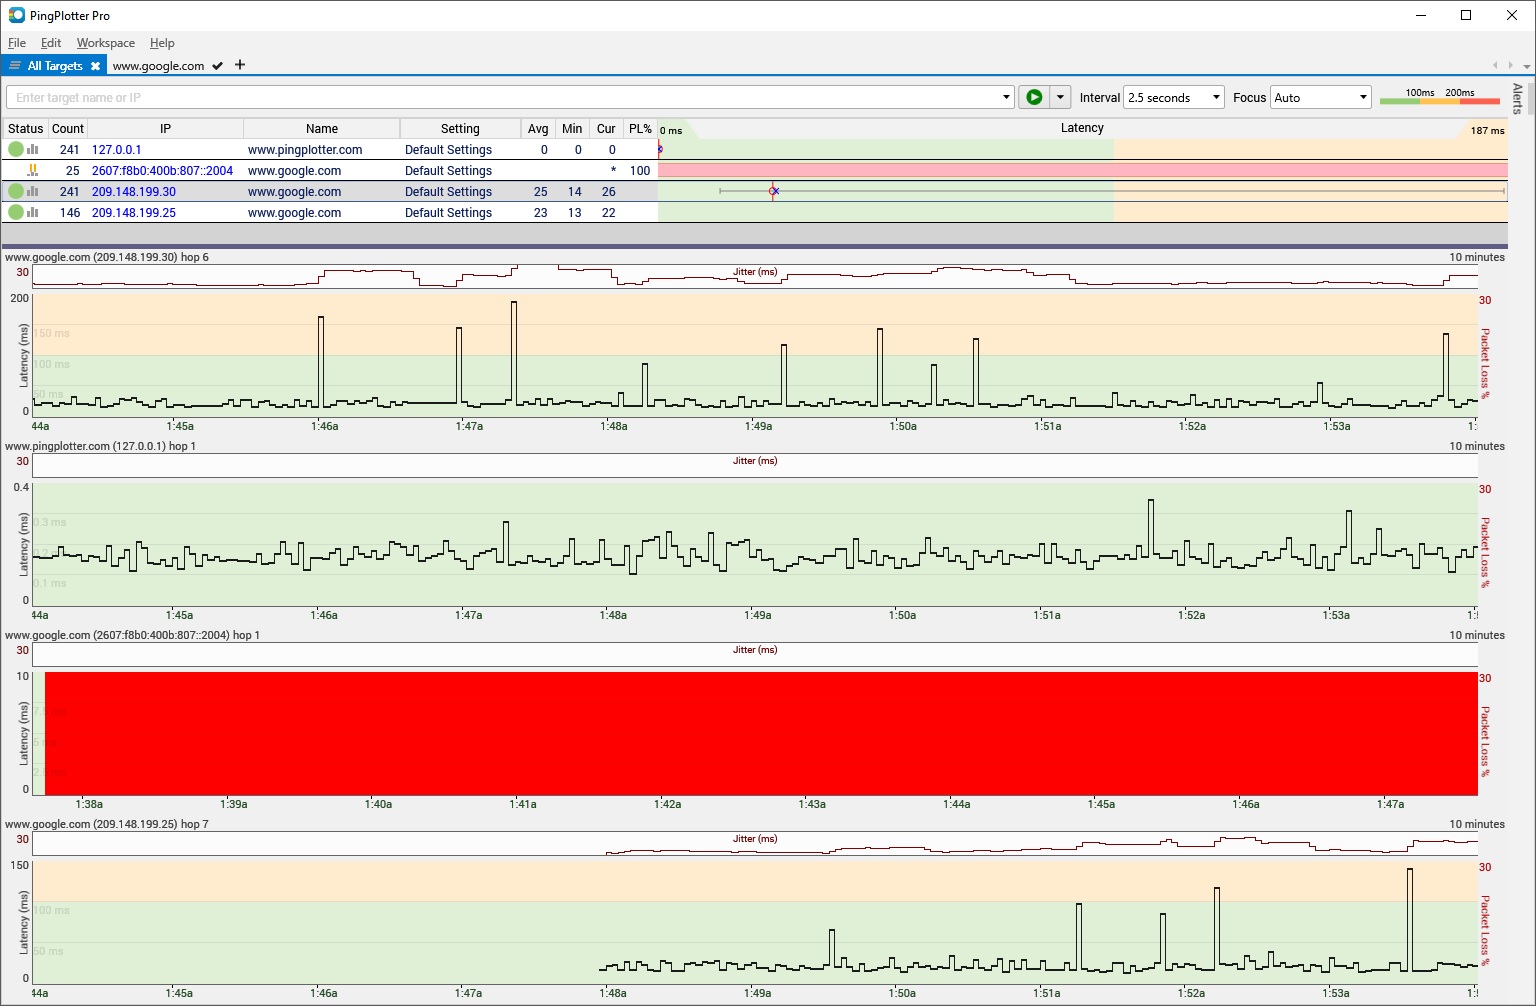1536x1006 pixels.
Task: Start tracing with the green play button
Action: [1034, 97]
